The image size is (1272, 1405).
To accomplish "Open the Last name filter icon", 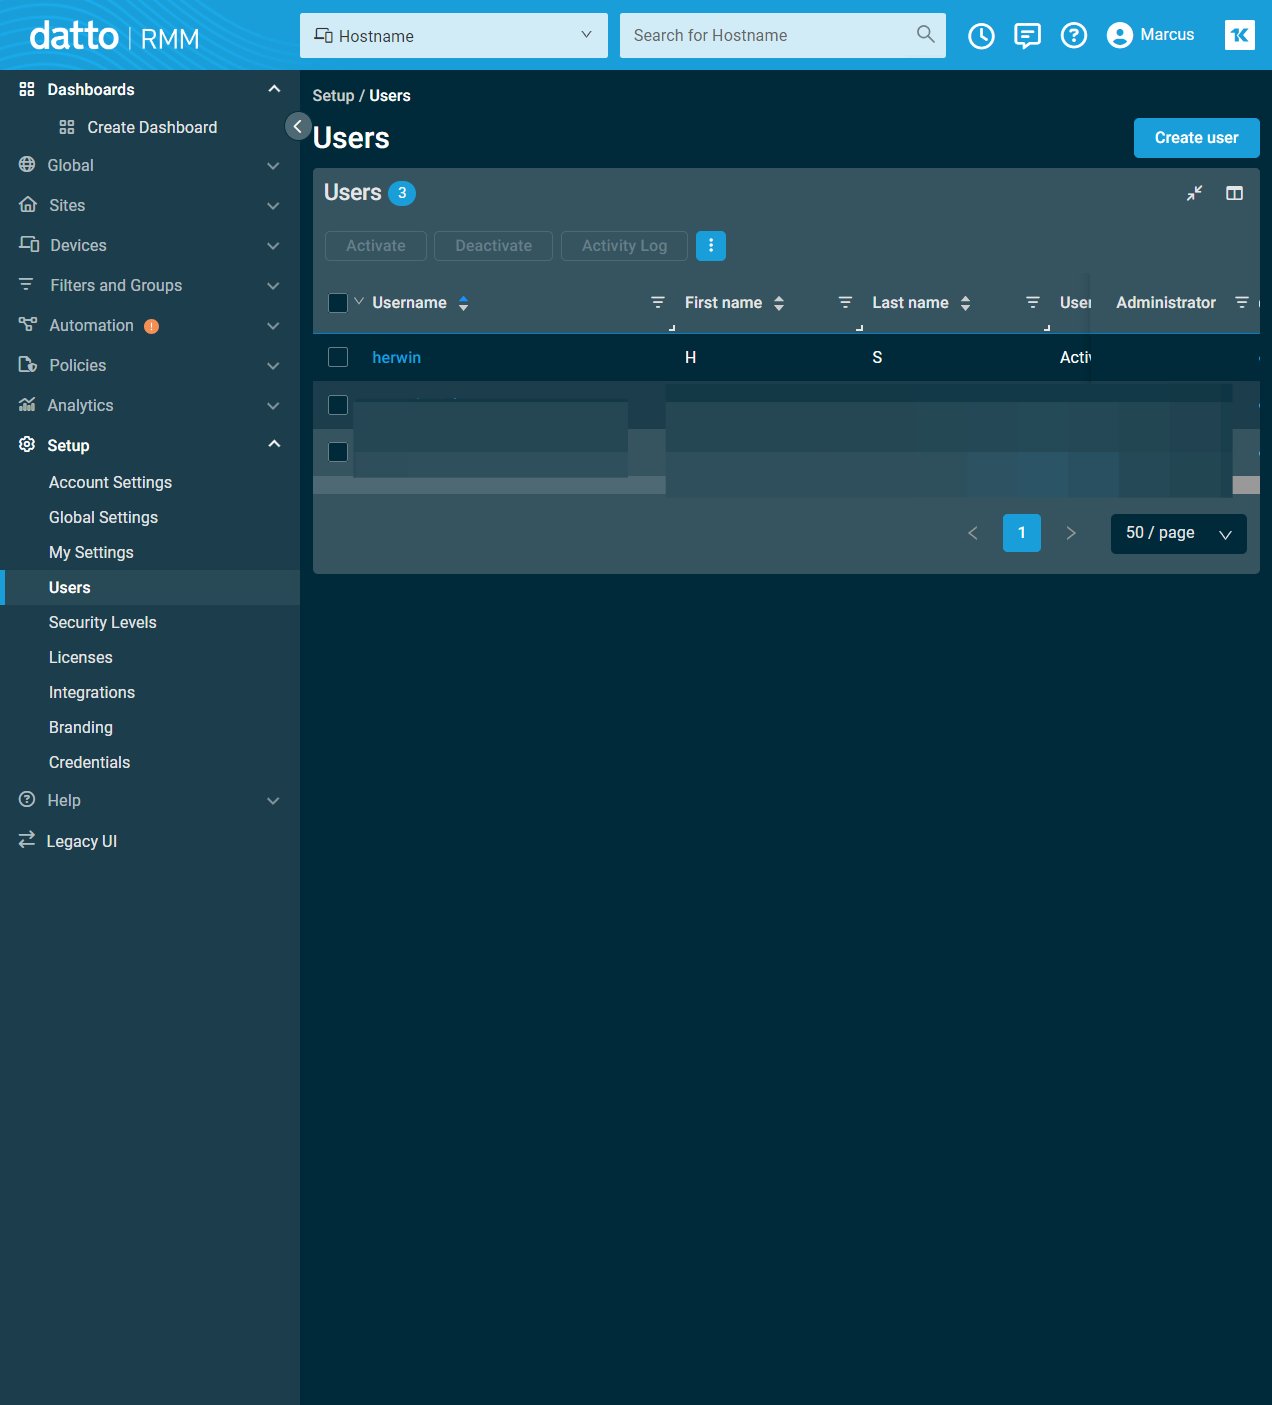I will 1033,302.
